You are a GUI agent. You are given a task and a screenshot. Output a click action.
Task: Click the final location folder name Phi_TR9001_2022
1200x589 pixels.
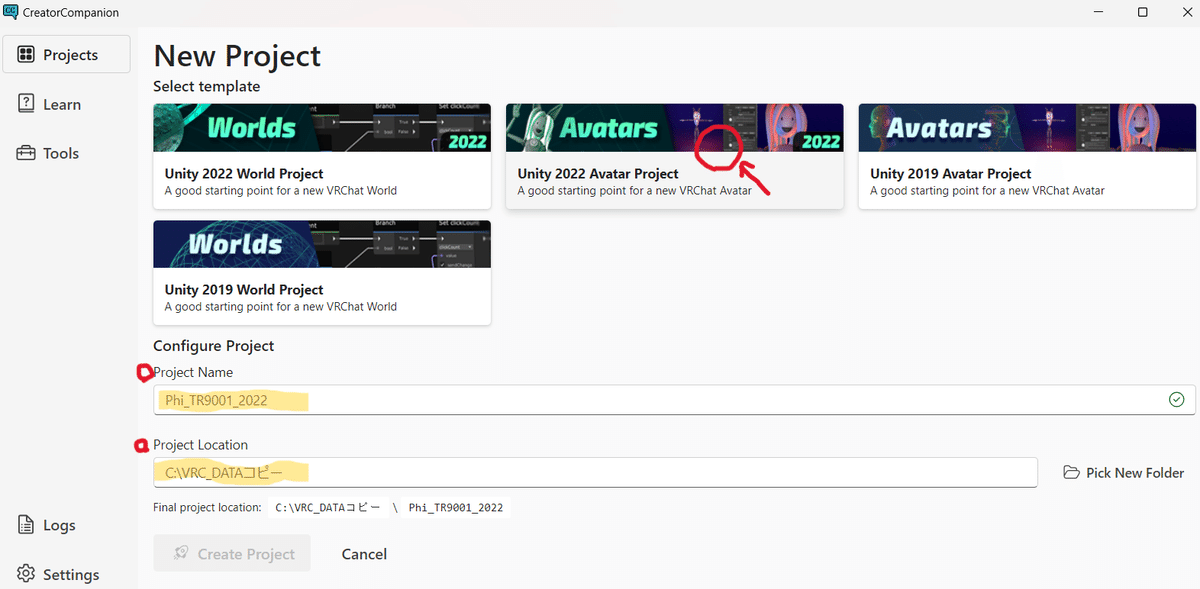pyautogui.click(x=458, y=507)
